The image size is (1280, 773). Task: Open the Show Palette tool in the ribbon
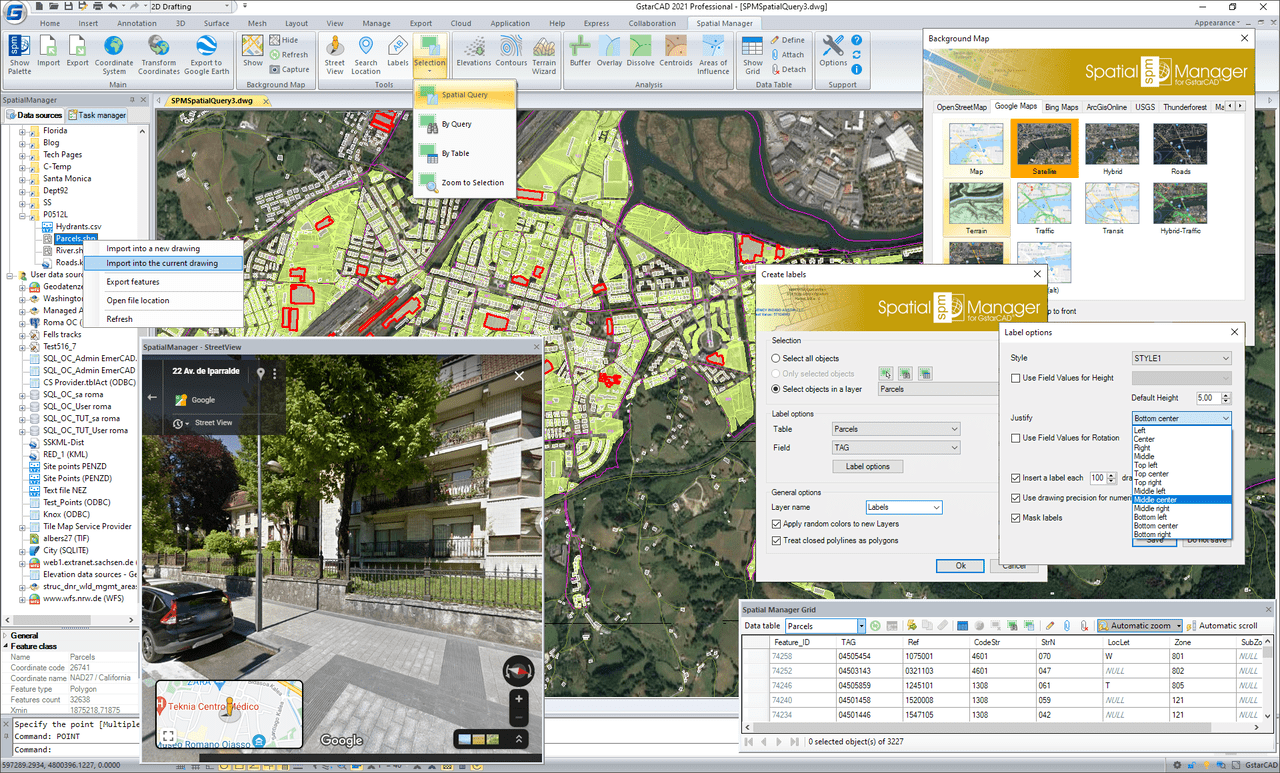click(x=19, y=54)
